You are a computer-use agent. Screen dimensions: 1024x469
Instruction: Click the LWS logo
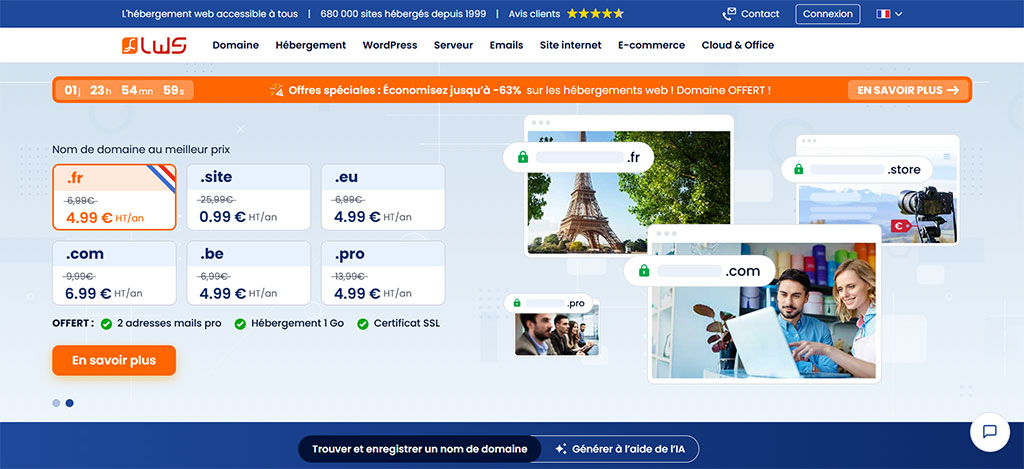pyautogui.click(x=154, y=45)
